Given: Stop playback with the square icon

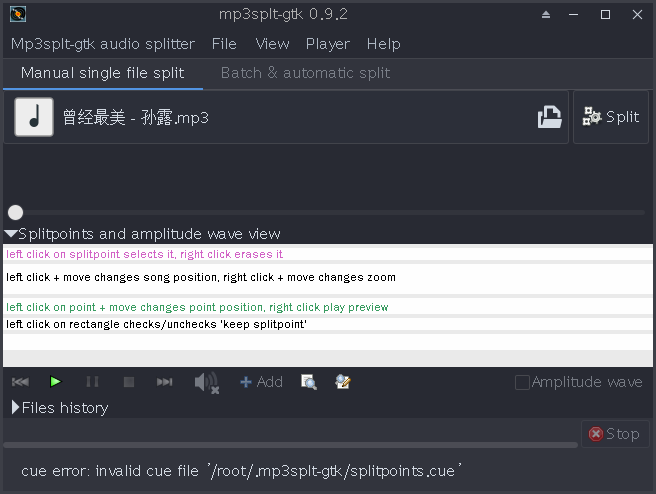Looking at the screenshot, I should coord(129,381).
